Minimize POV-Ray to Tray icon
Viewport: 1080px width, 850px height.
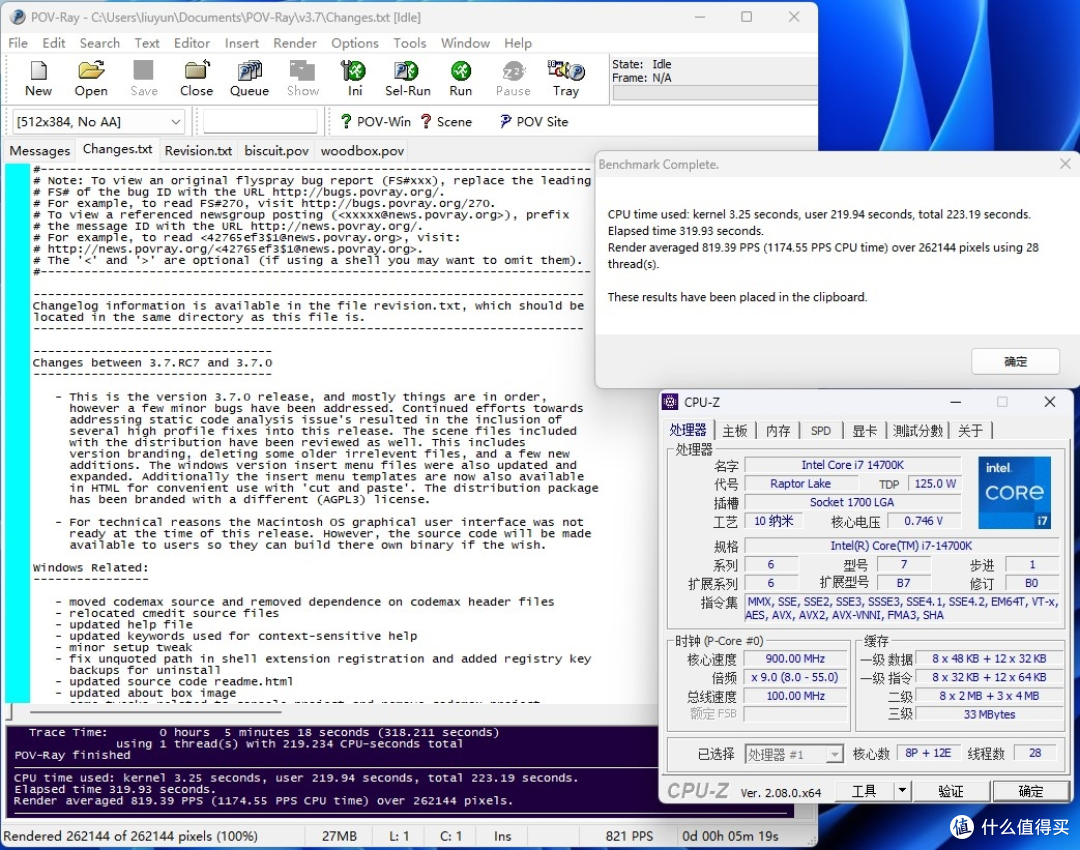[x=566, y=70]
